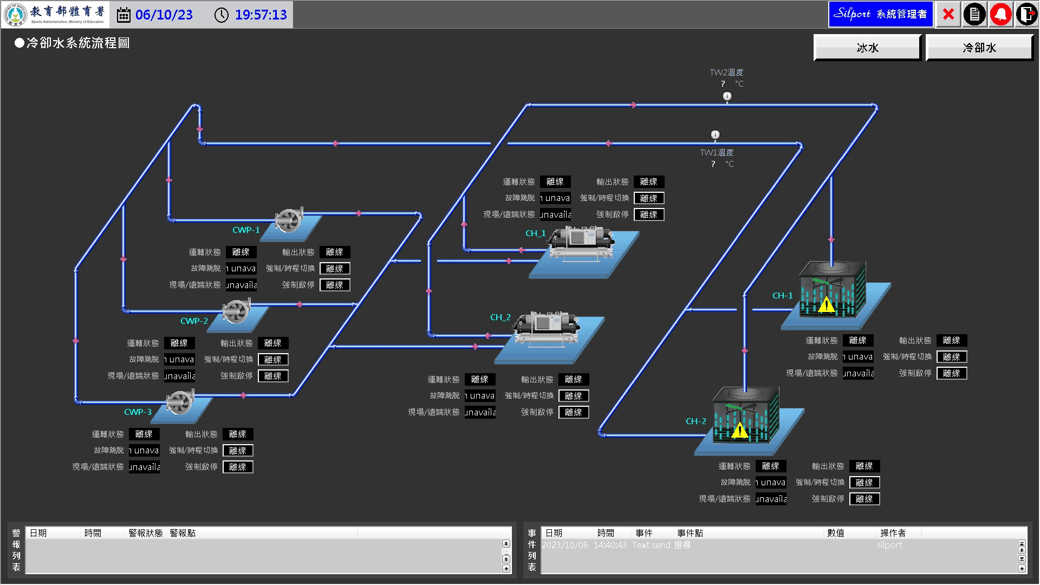Viewport: 1040px width, 585px height.
Task: Select the CH-1 cooling tower icon
Action: pyautogui.click(x=831, y=290)
